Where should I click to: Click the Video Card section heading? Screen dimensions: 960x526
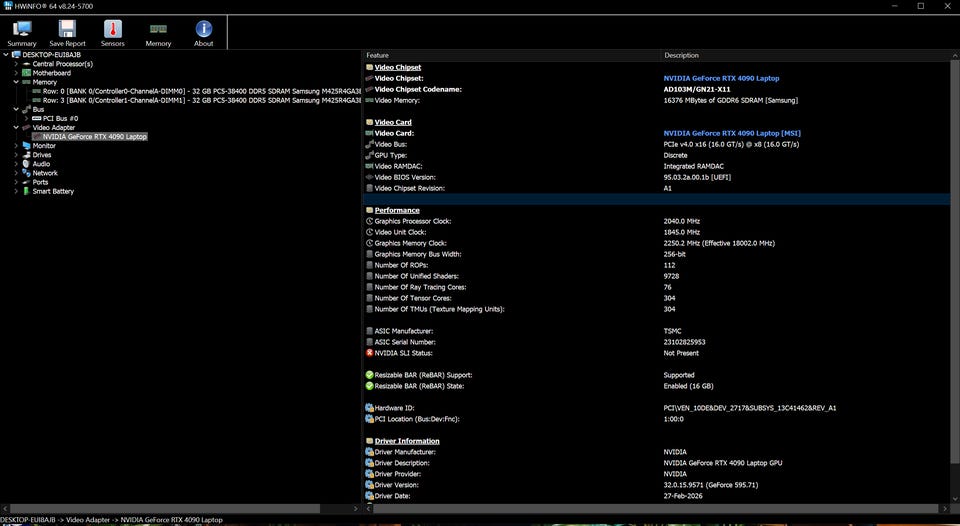pos(393,122)
